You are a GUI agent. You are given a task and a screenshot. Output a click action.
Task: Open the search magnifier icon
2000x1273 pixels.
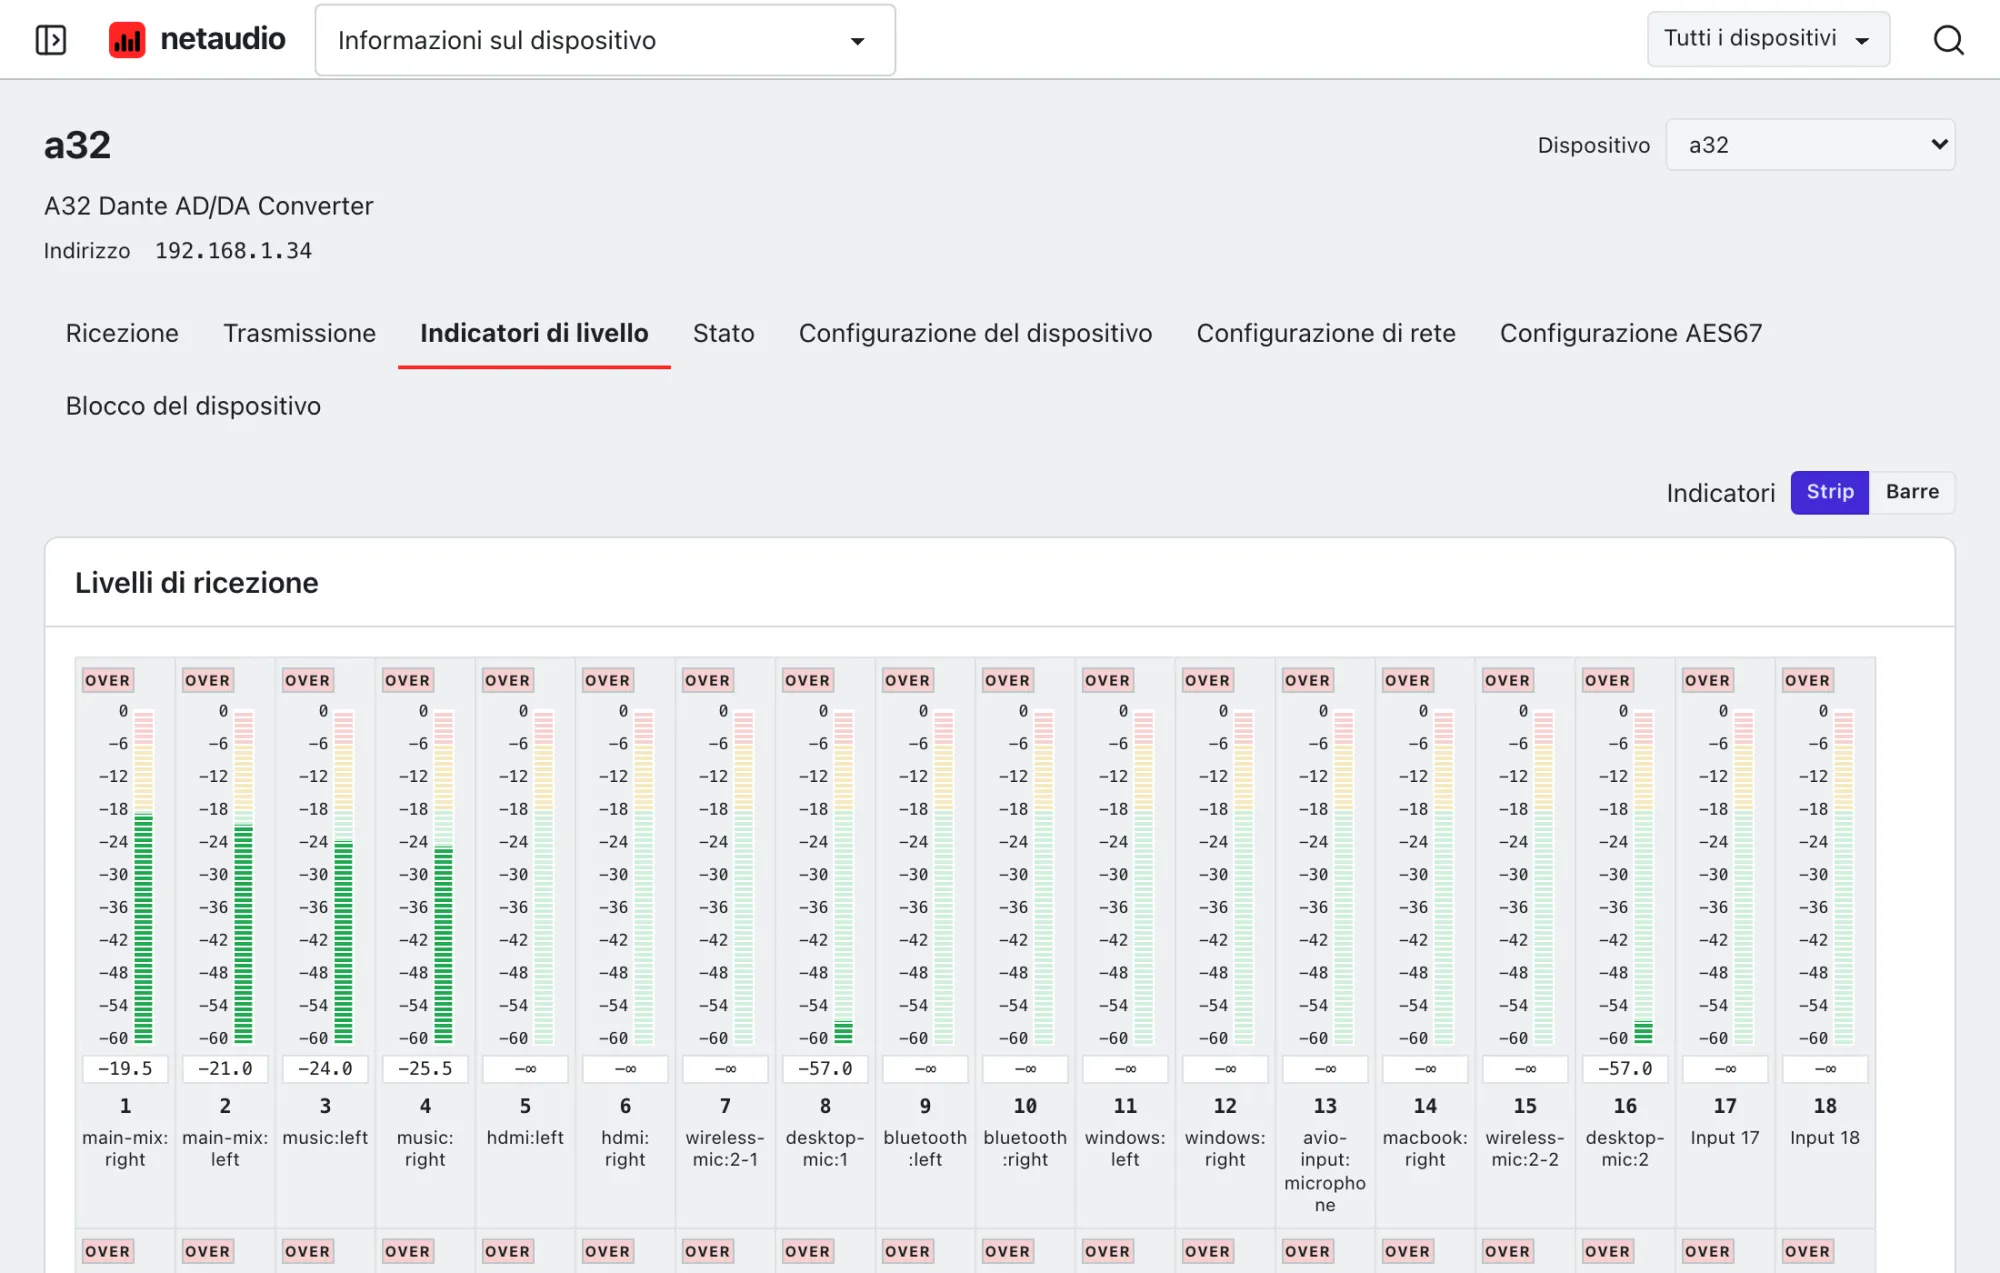(x=1948, y=40)
